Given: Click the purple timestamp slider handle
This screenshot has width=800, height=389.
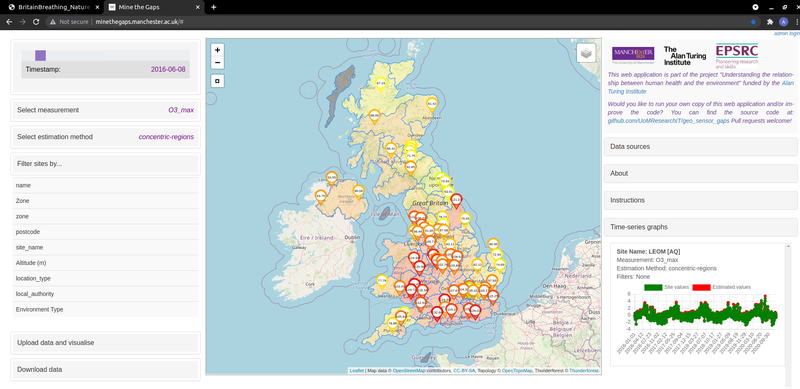Looking at the screenshot, I should point(40,55).
